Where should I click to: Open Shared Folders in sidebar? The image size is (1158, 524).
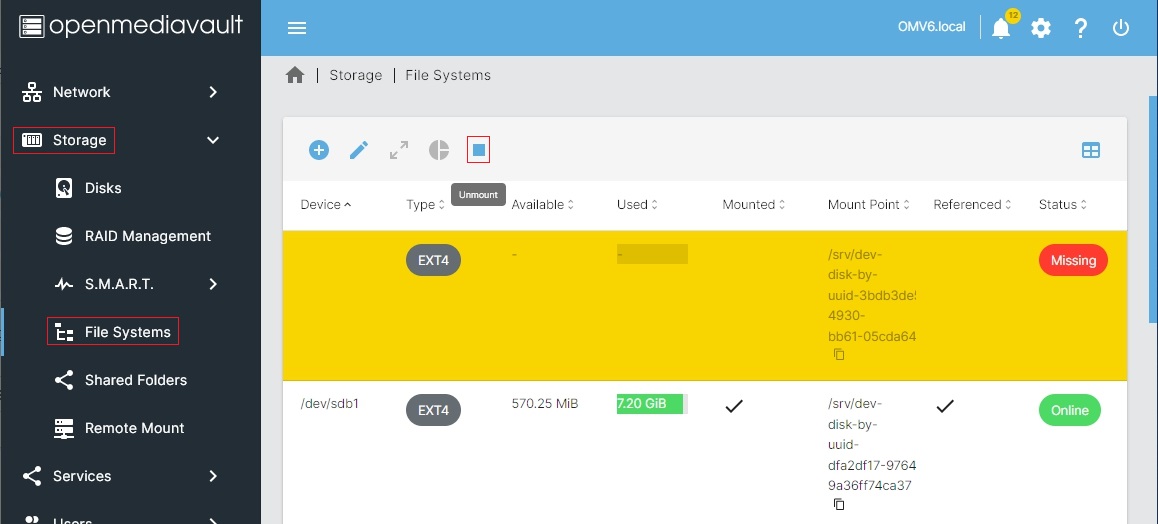coord(135,380)
